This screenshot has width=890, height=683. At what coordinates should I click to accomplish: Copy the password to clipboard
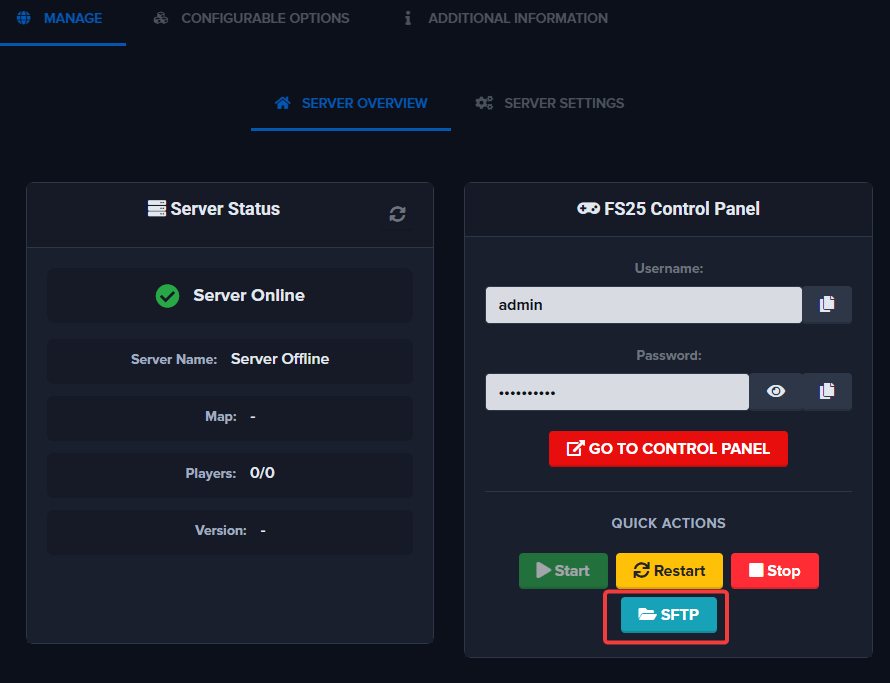(x=827, y=392)
